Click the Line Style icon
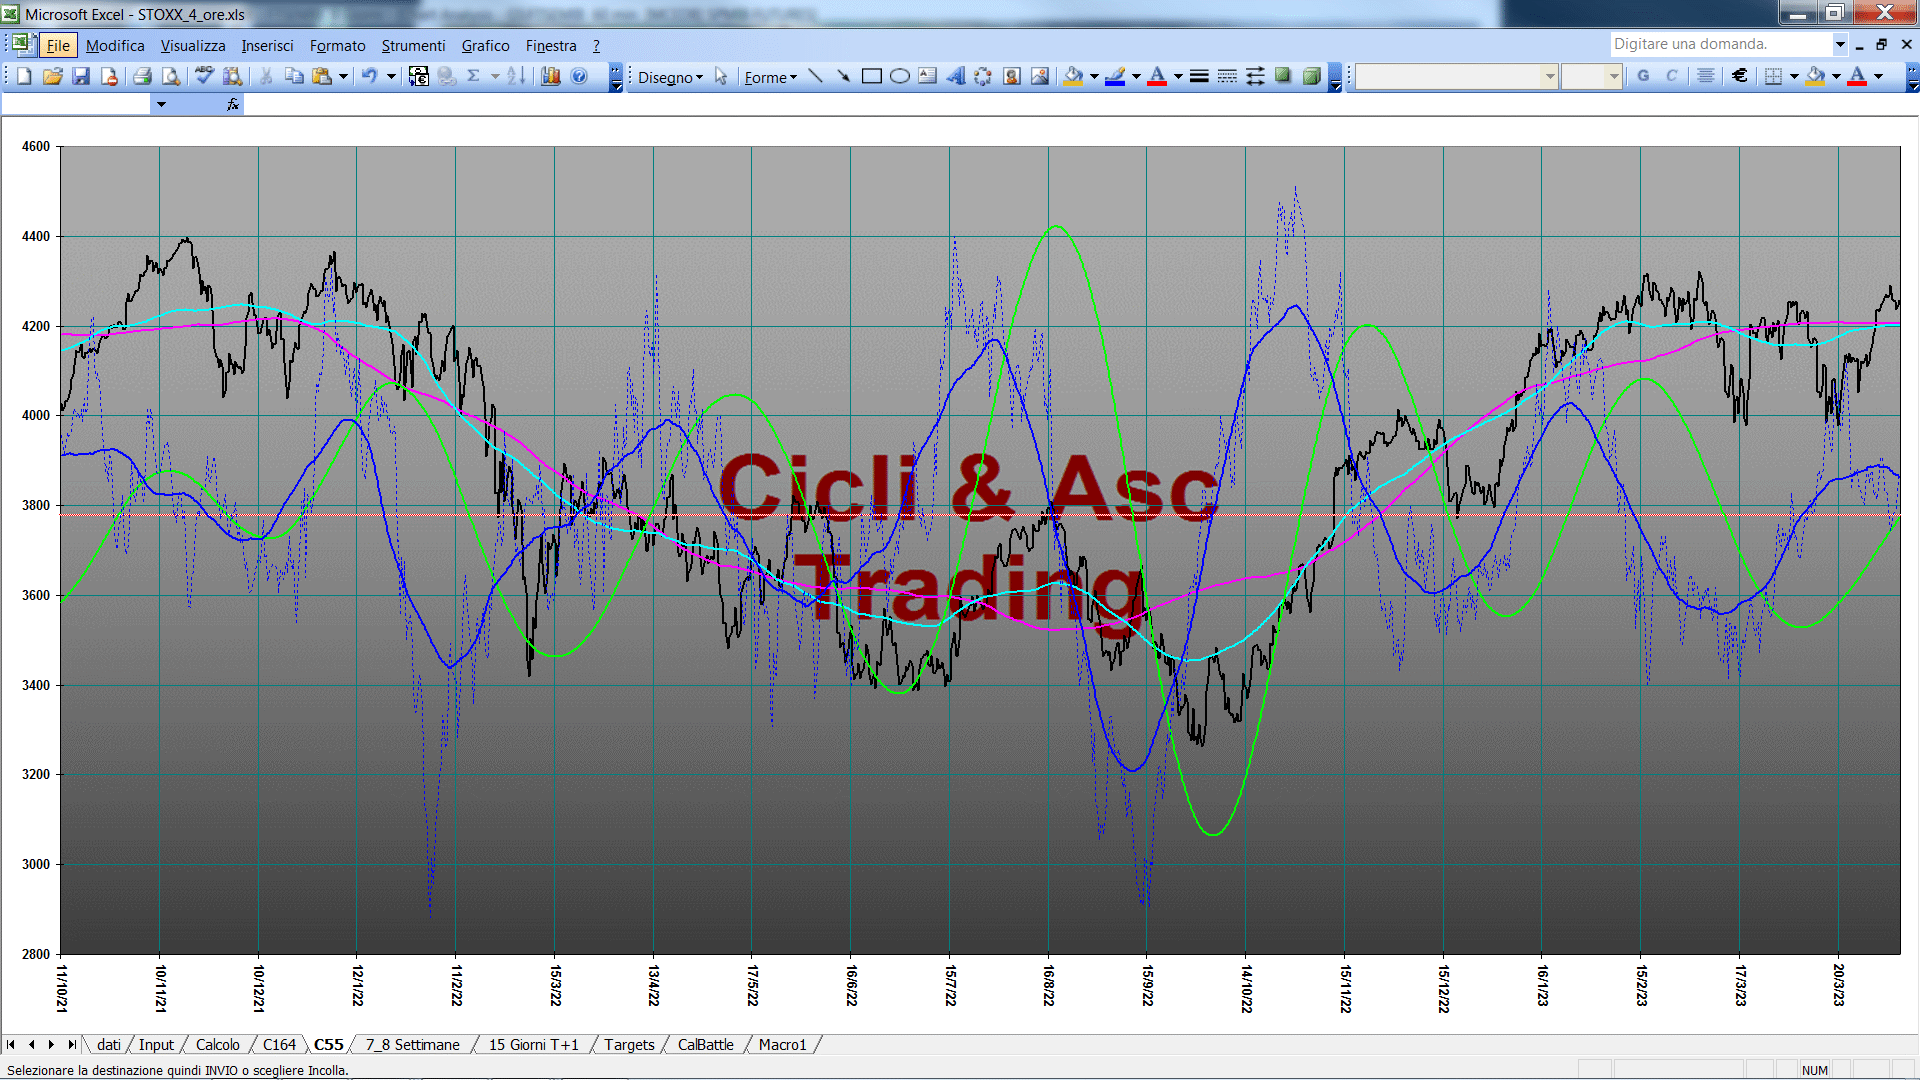 click(1199, 76)
